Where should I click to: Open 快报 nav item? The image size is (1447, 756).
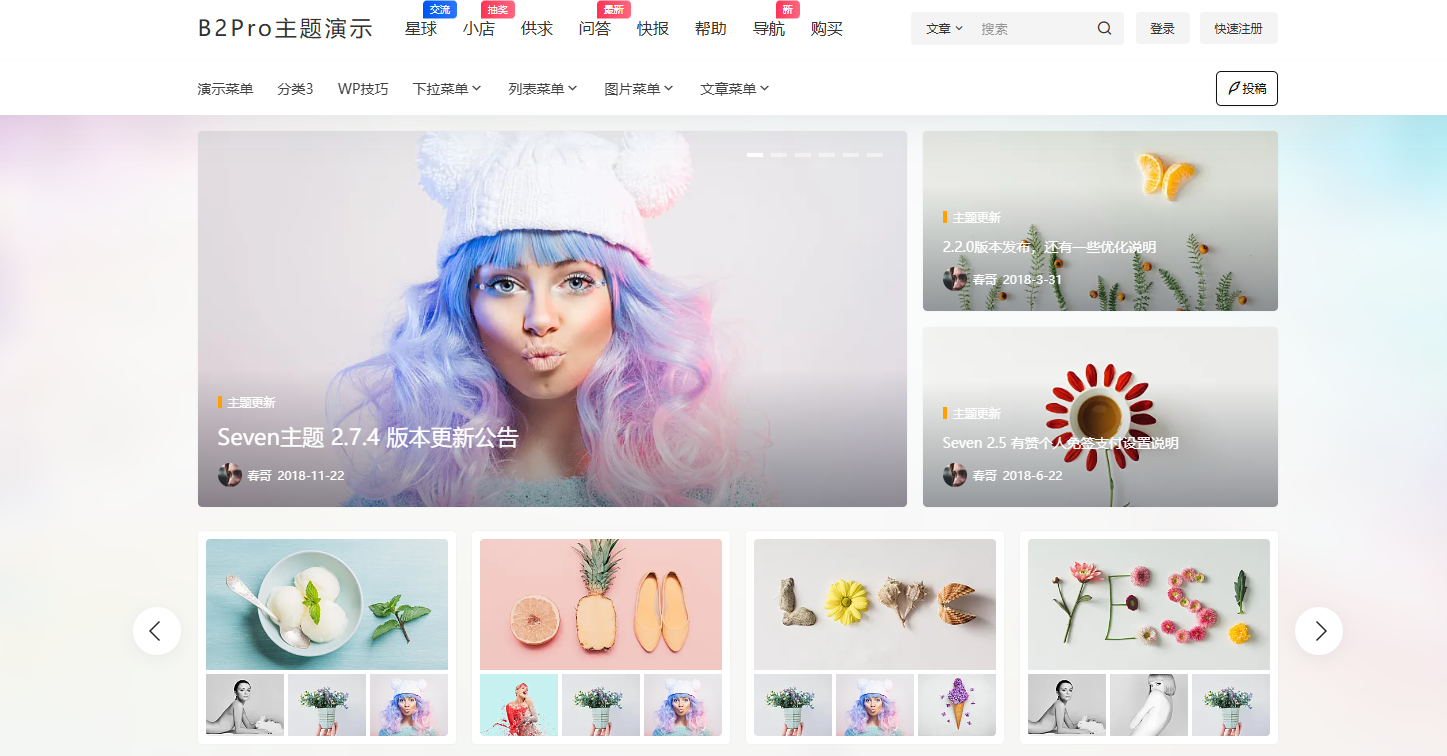coord(653,29)
